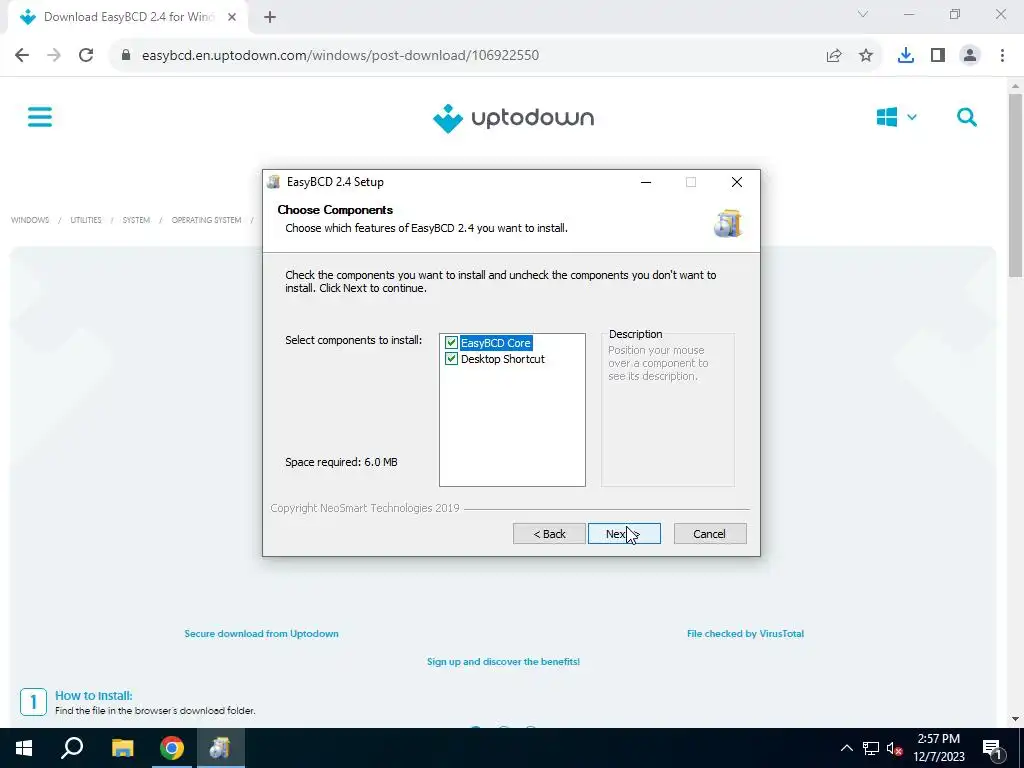The width and height of the screenshot is (1024, 768).
Task: Click Secure download from Uptodown
Action: pyautogui.click(x=261, y=633)
